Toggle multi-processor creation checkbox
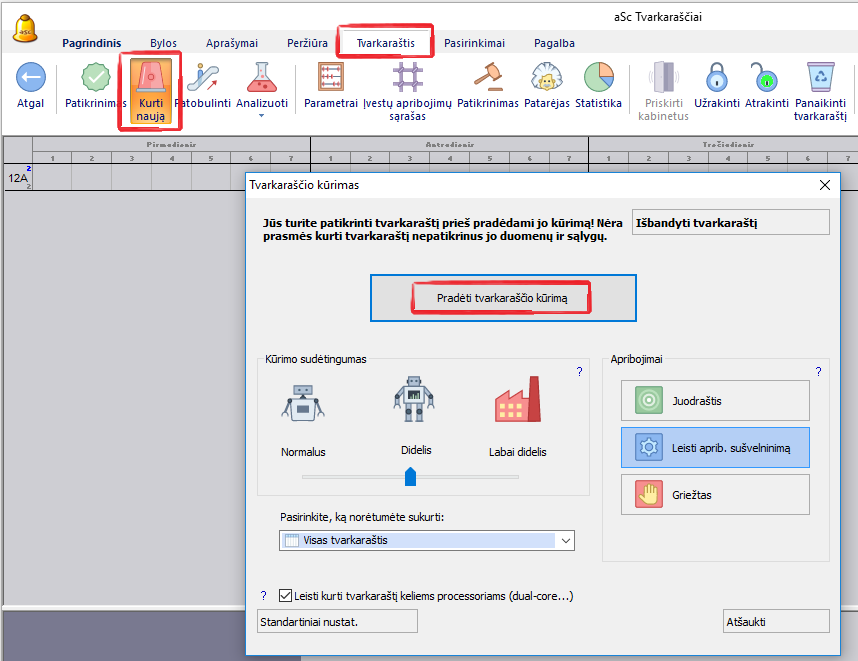The width and height of the screenshot is (858, 661). (x=286, y=596)
